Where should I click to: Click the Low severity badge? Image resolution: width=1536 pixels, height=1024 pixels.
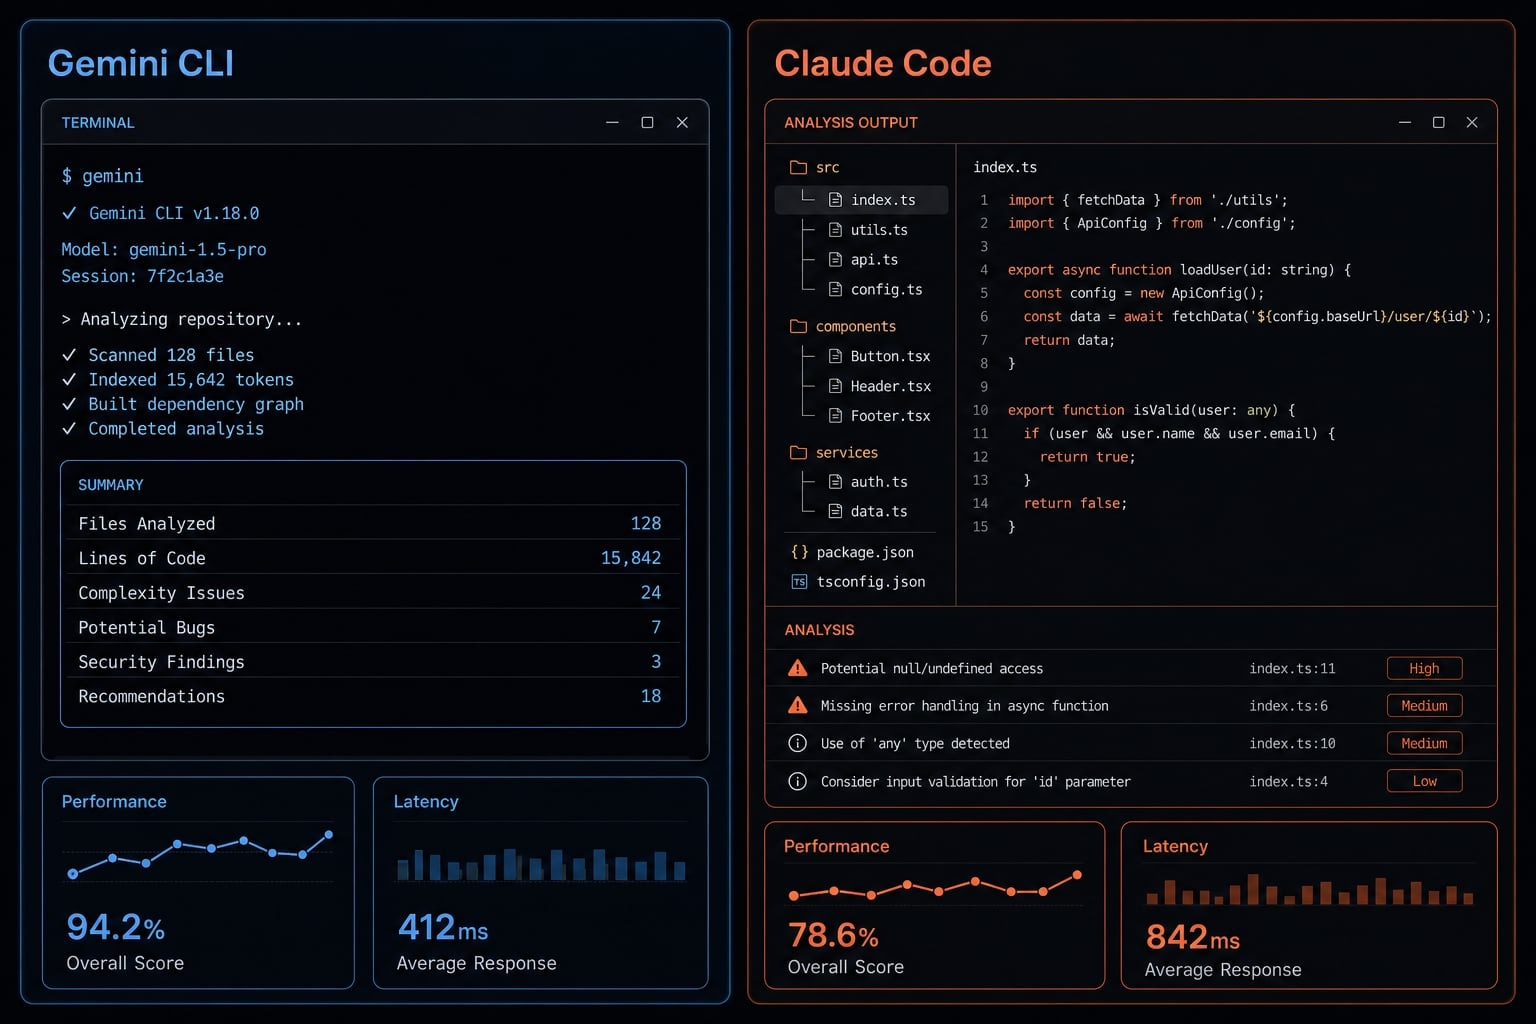click(x=1424, y=781)
